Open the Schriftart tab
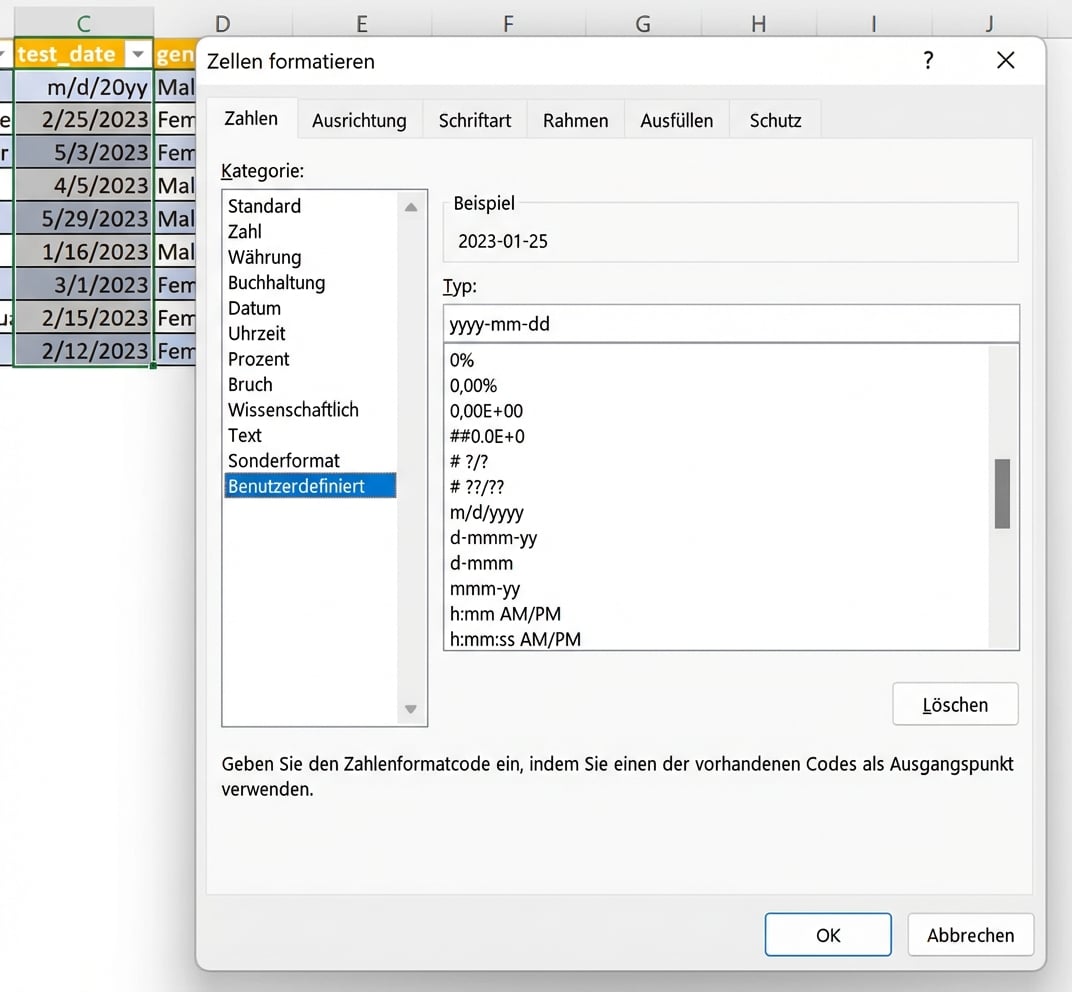 (x=474, y=119)
